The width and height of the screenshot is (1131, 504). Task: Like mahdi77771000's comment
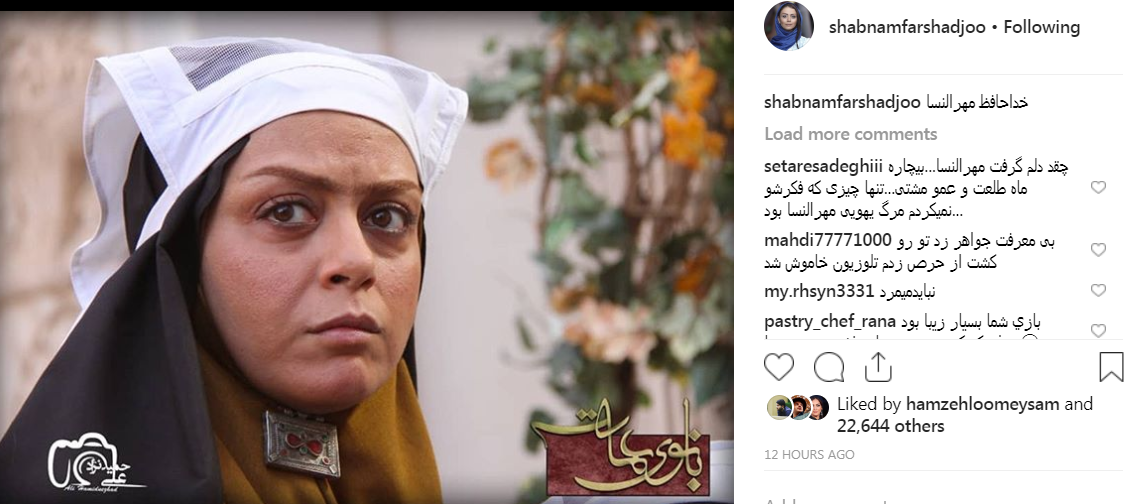(1098, 249)
